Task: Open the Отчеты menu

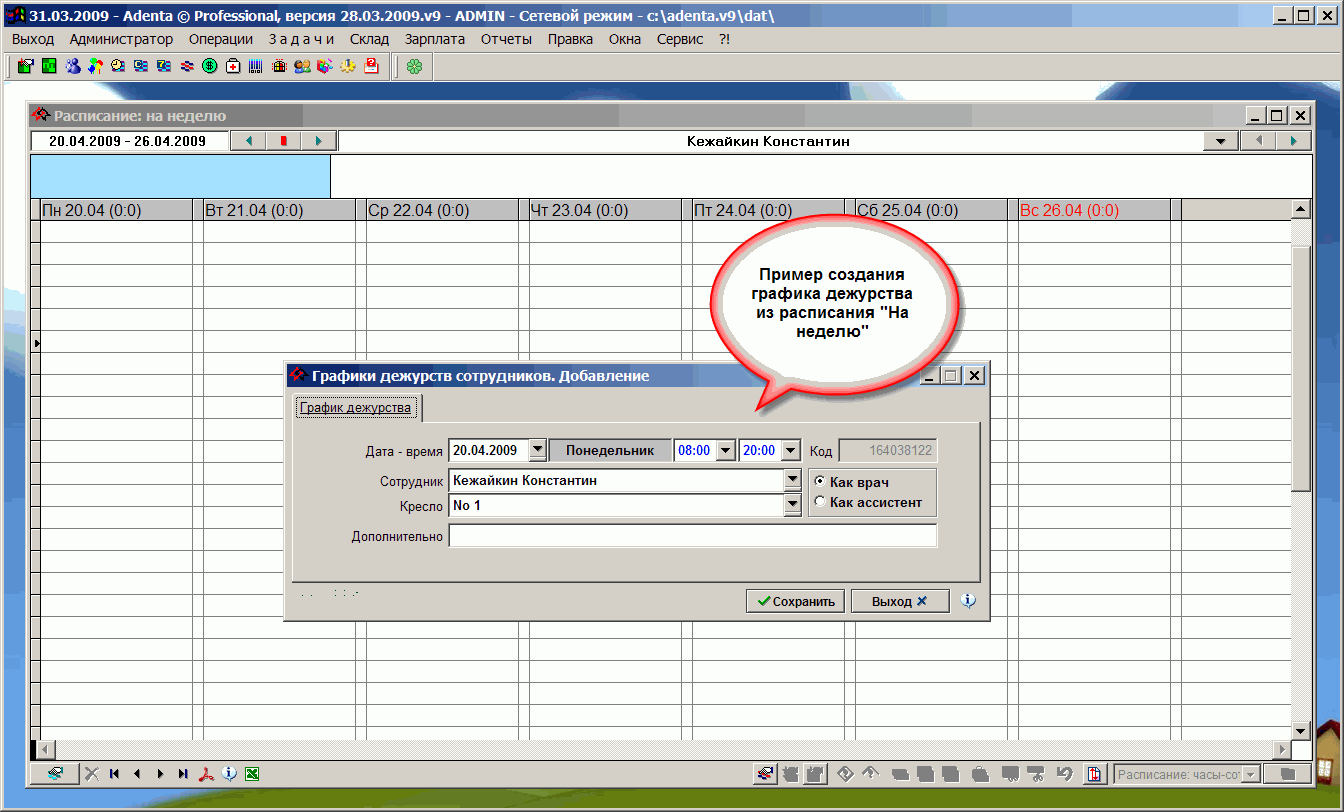Action: coord(506,39)
